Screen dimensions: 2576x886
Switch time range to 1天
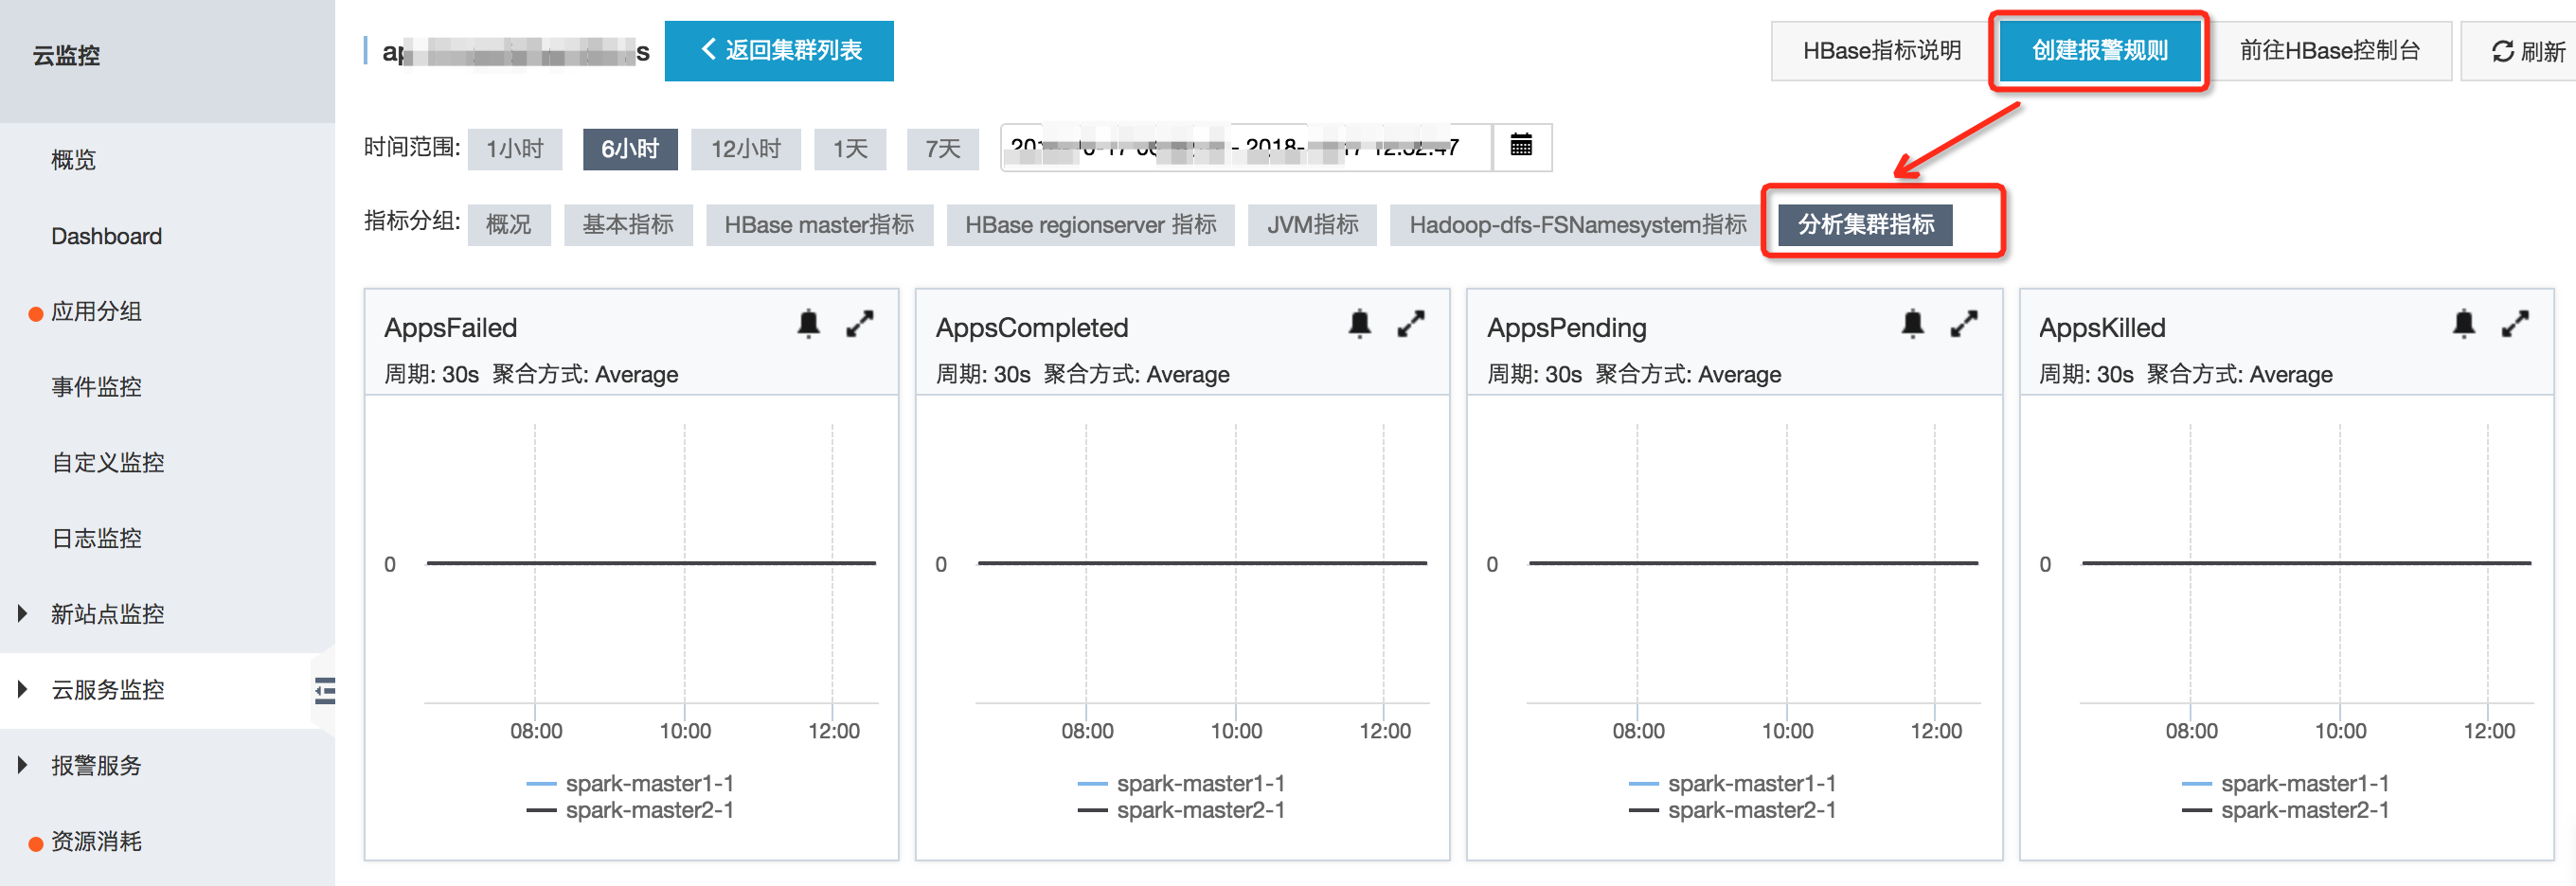851,149
